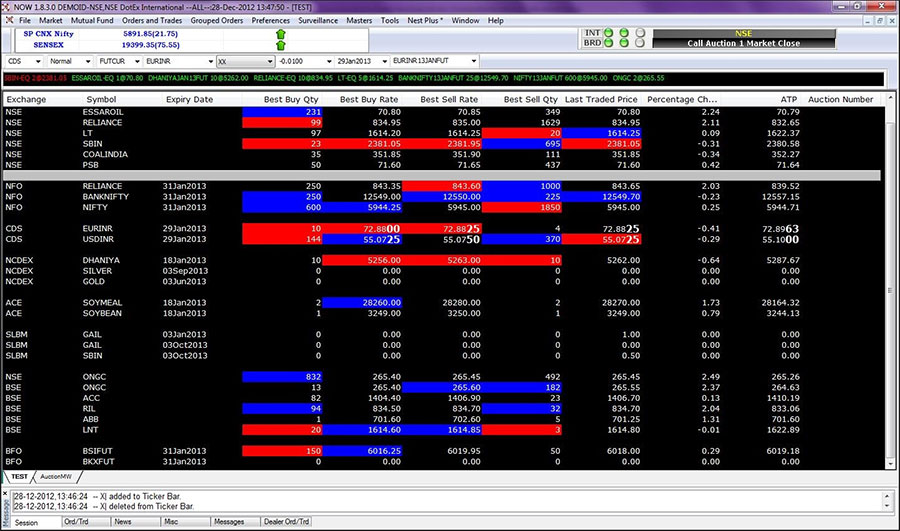The image size is (900, 531).
Task: Click the NOW application icon in title bar
Action: click(x=7, y=6)
